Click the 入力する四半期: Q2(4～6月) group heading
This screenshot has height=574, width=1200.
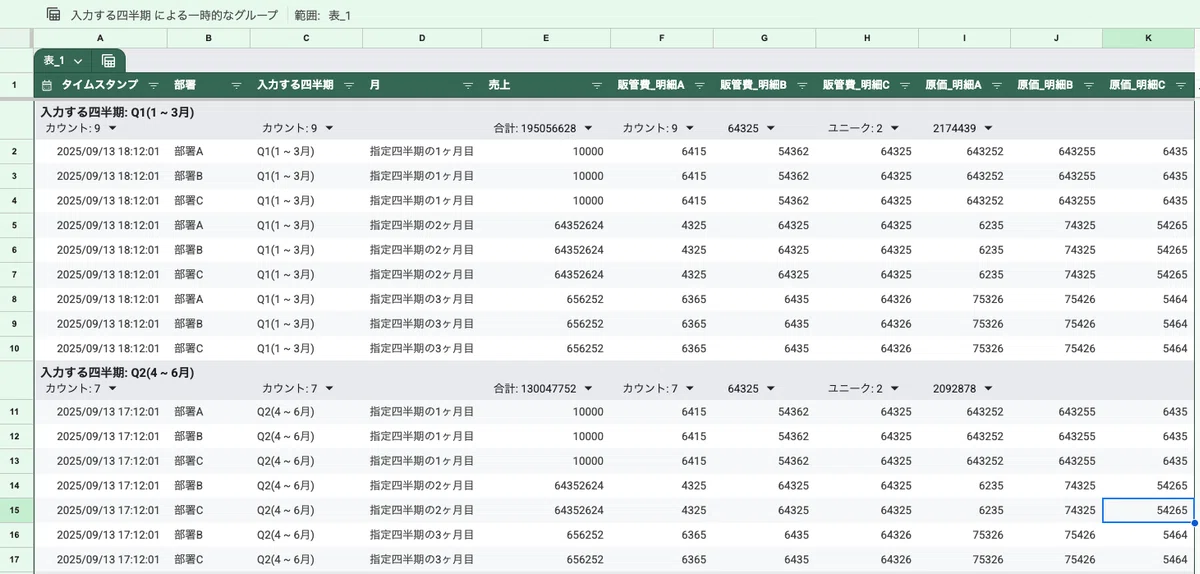[x=117, y=372]
